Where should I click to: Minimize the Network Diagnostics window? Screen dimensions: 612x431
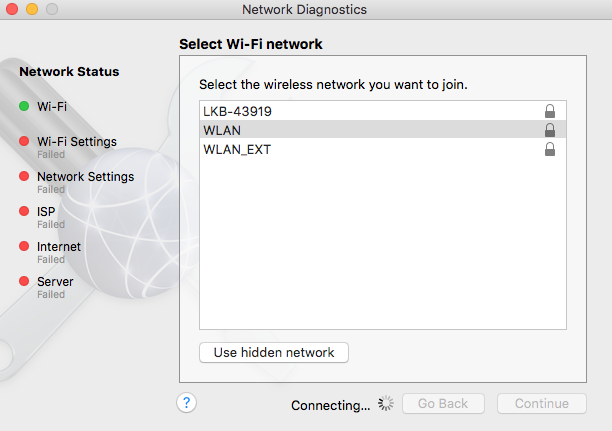point(30,9)
